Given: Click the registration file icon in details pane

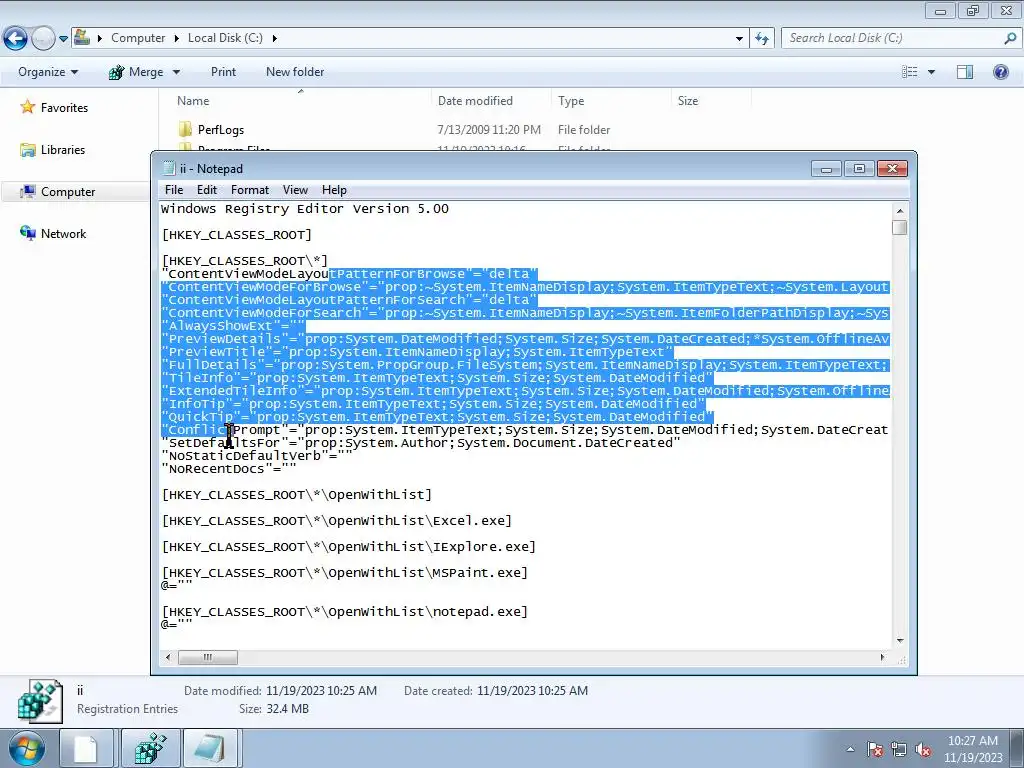Looking at the screenshot, I should click(x=40, y=701).
